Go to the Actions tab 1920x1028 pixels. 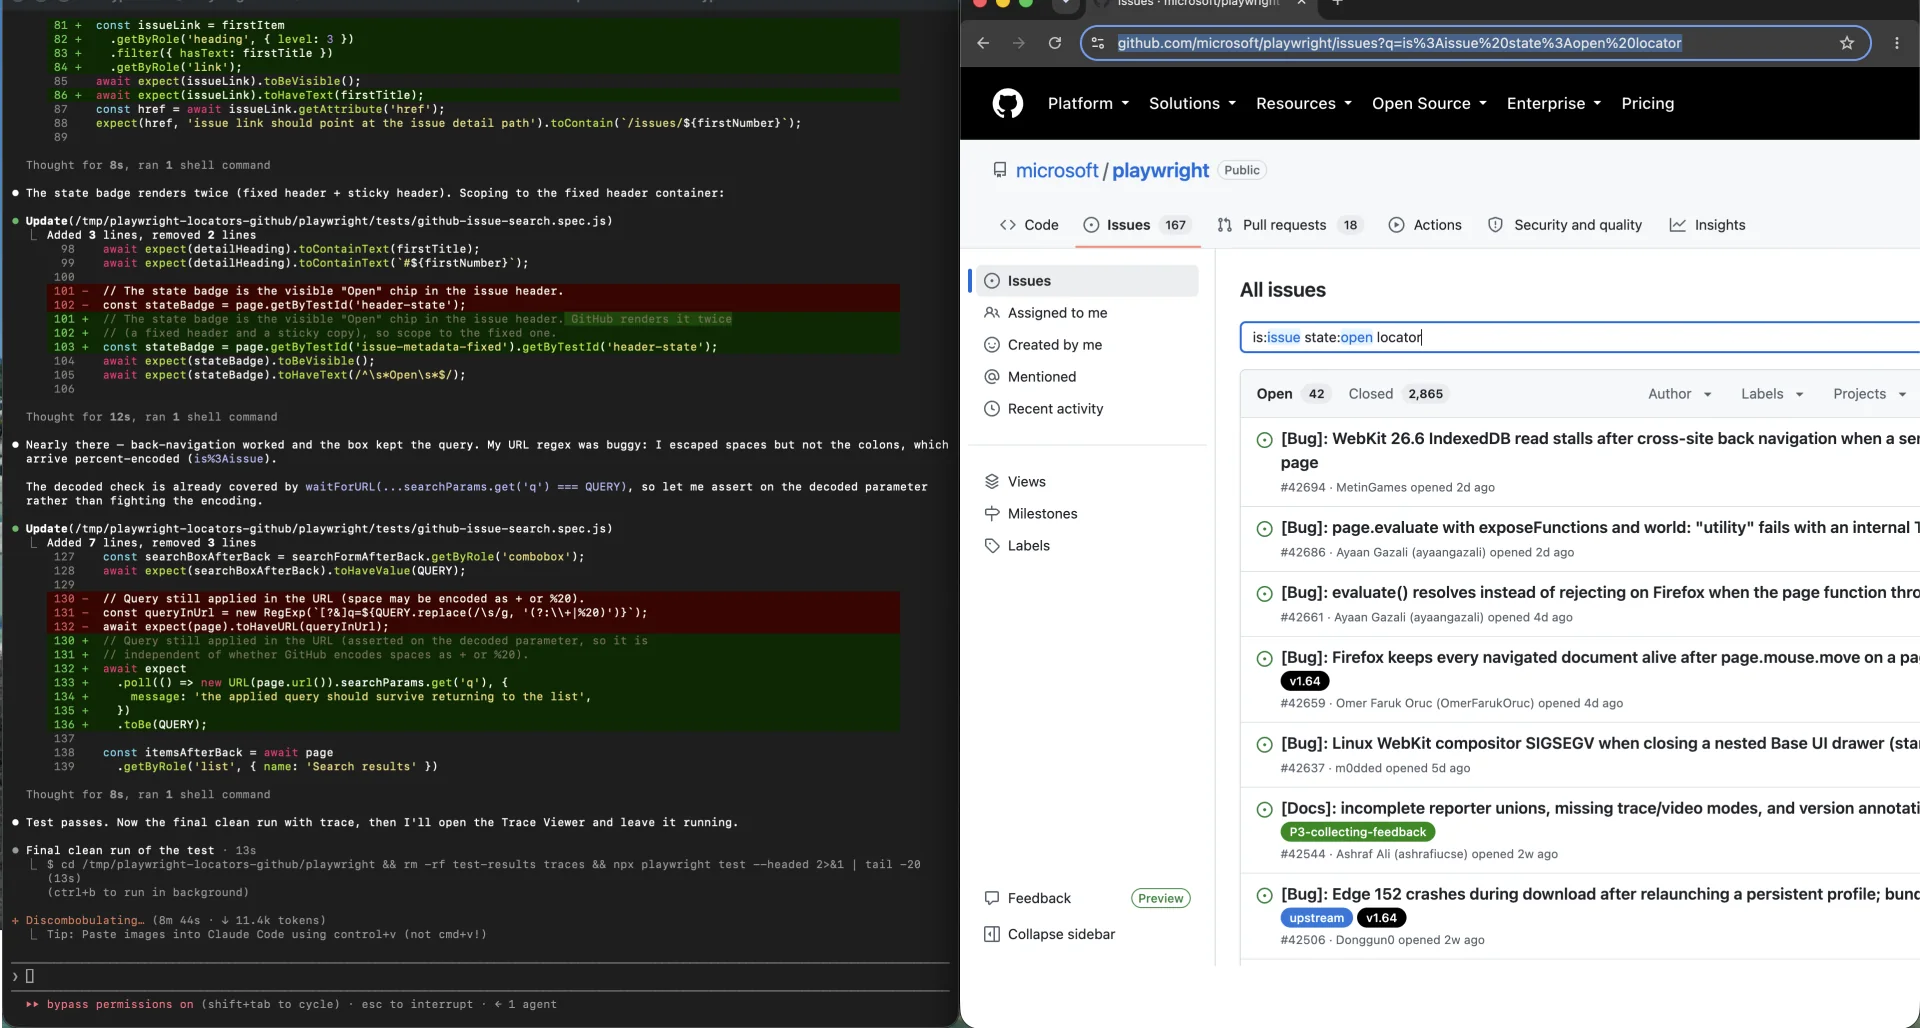(x=1425, y=225)
